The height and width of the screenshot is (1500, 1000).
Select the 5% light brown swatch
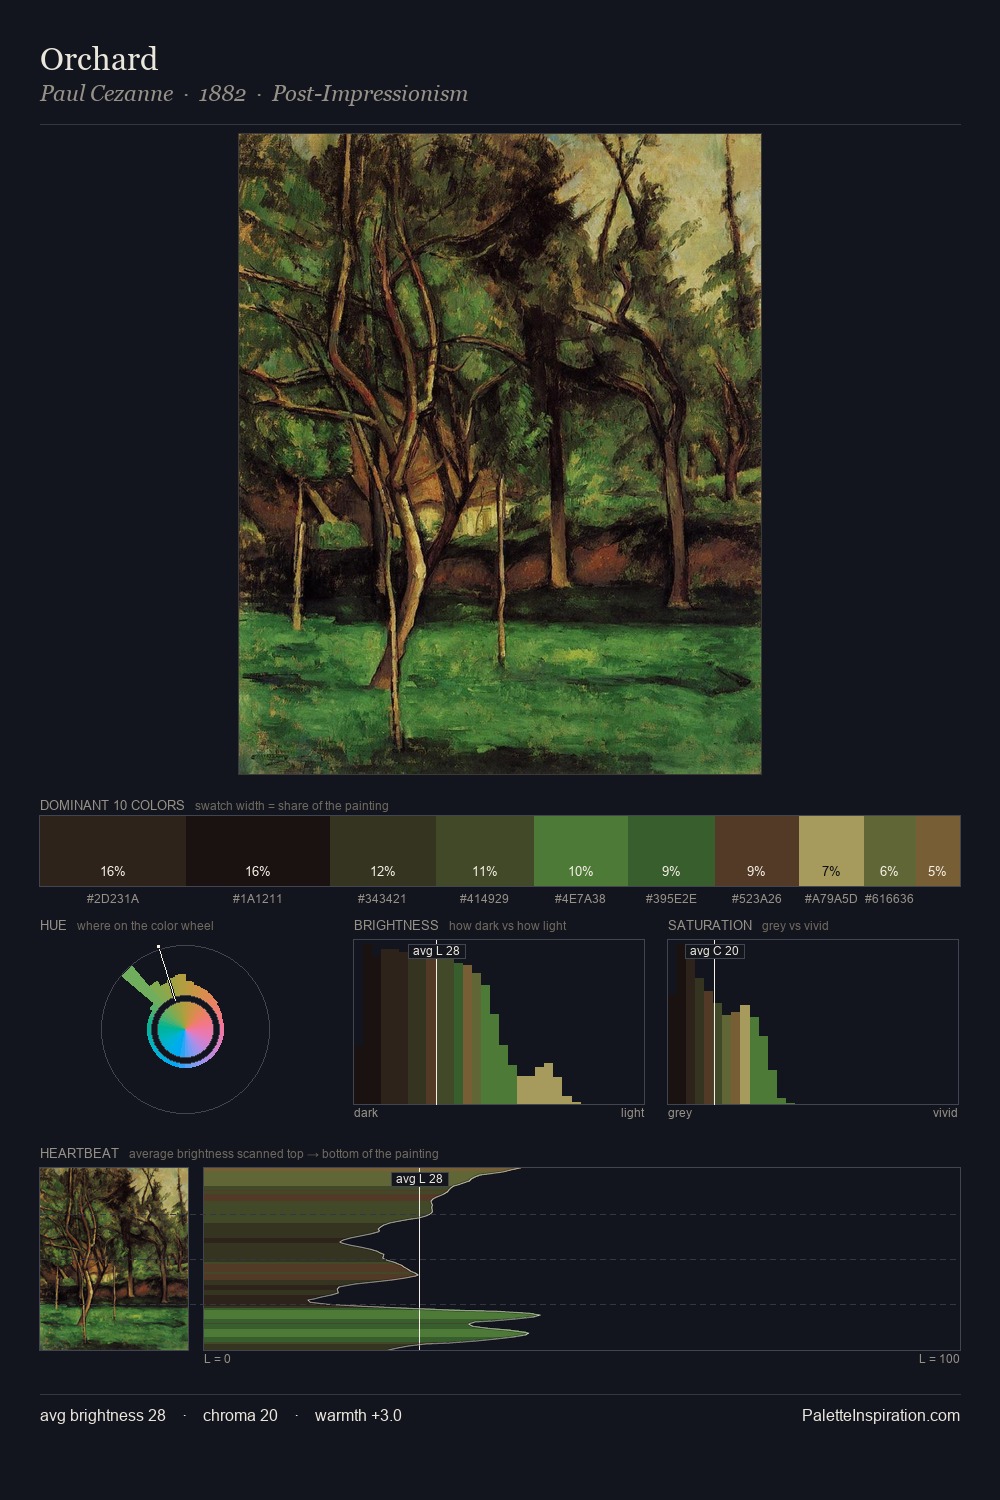click(x=938, y=851)
